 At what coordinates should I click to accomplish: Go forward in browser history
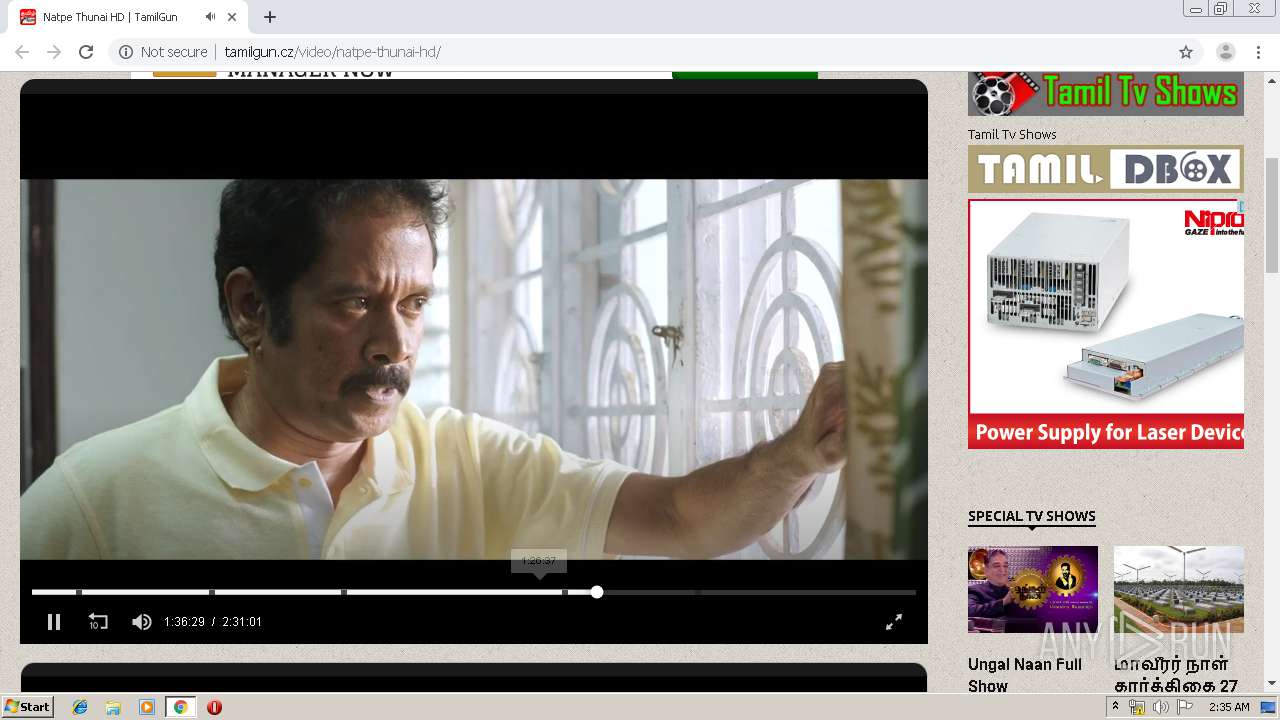[54, 52]
